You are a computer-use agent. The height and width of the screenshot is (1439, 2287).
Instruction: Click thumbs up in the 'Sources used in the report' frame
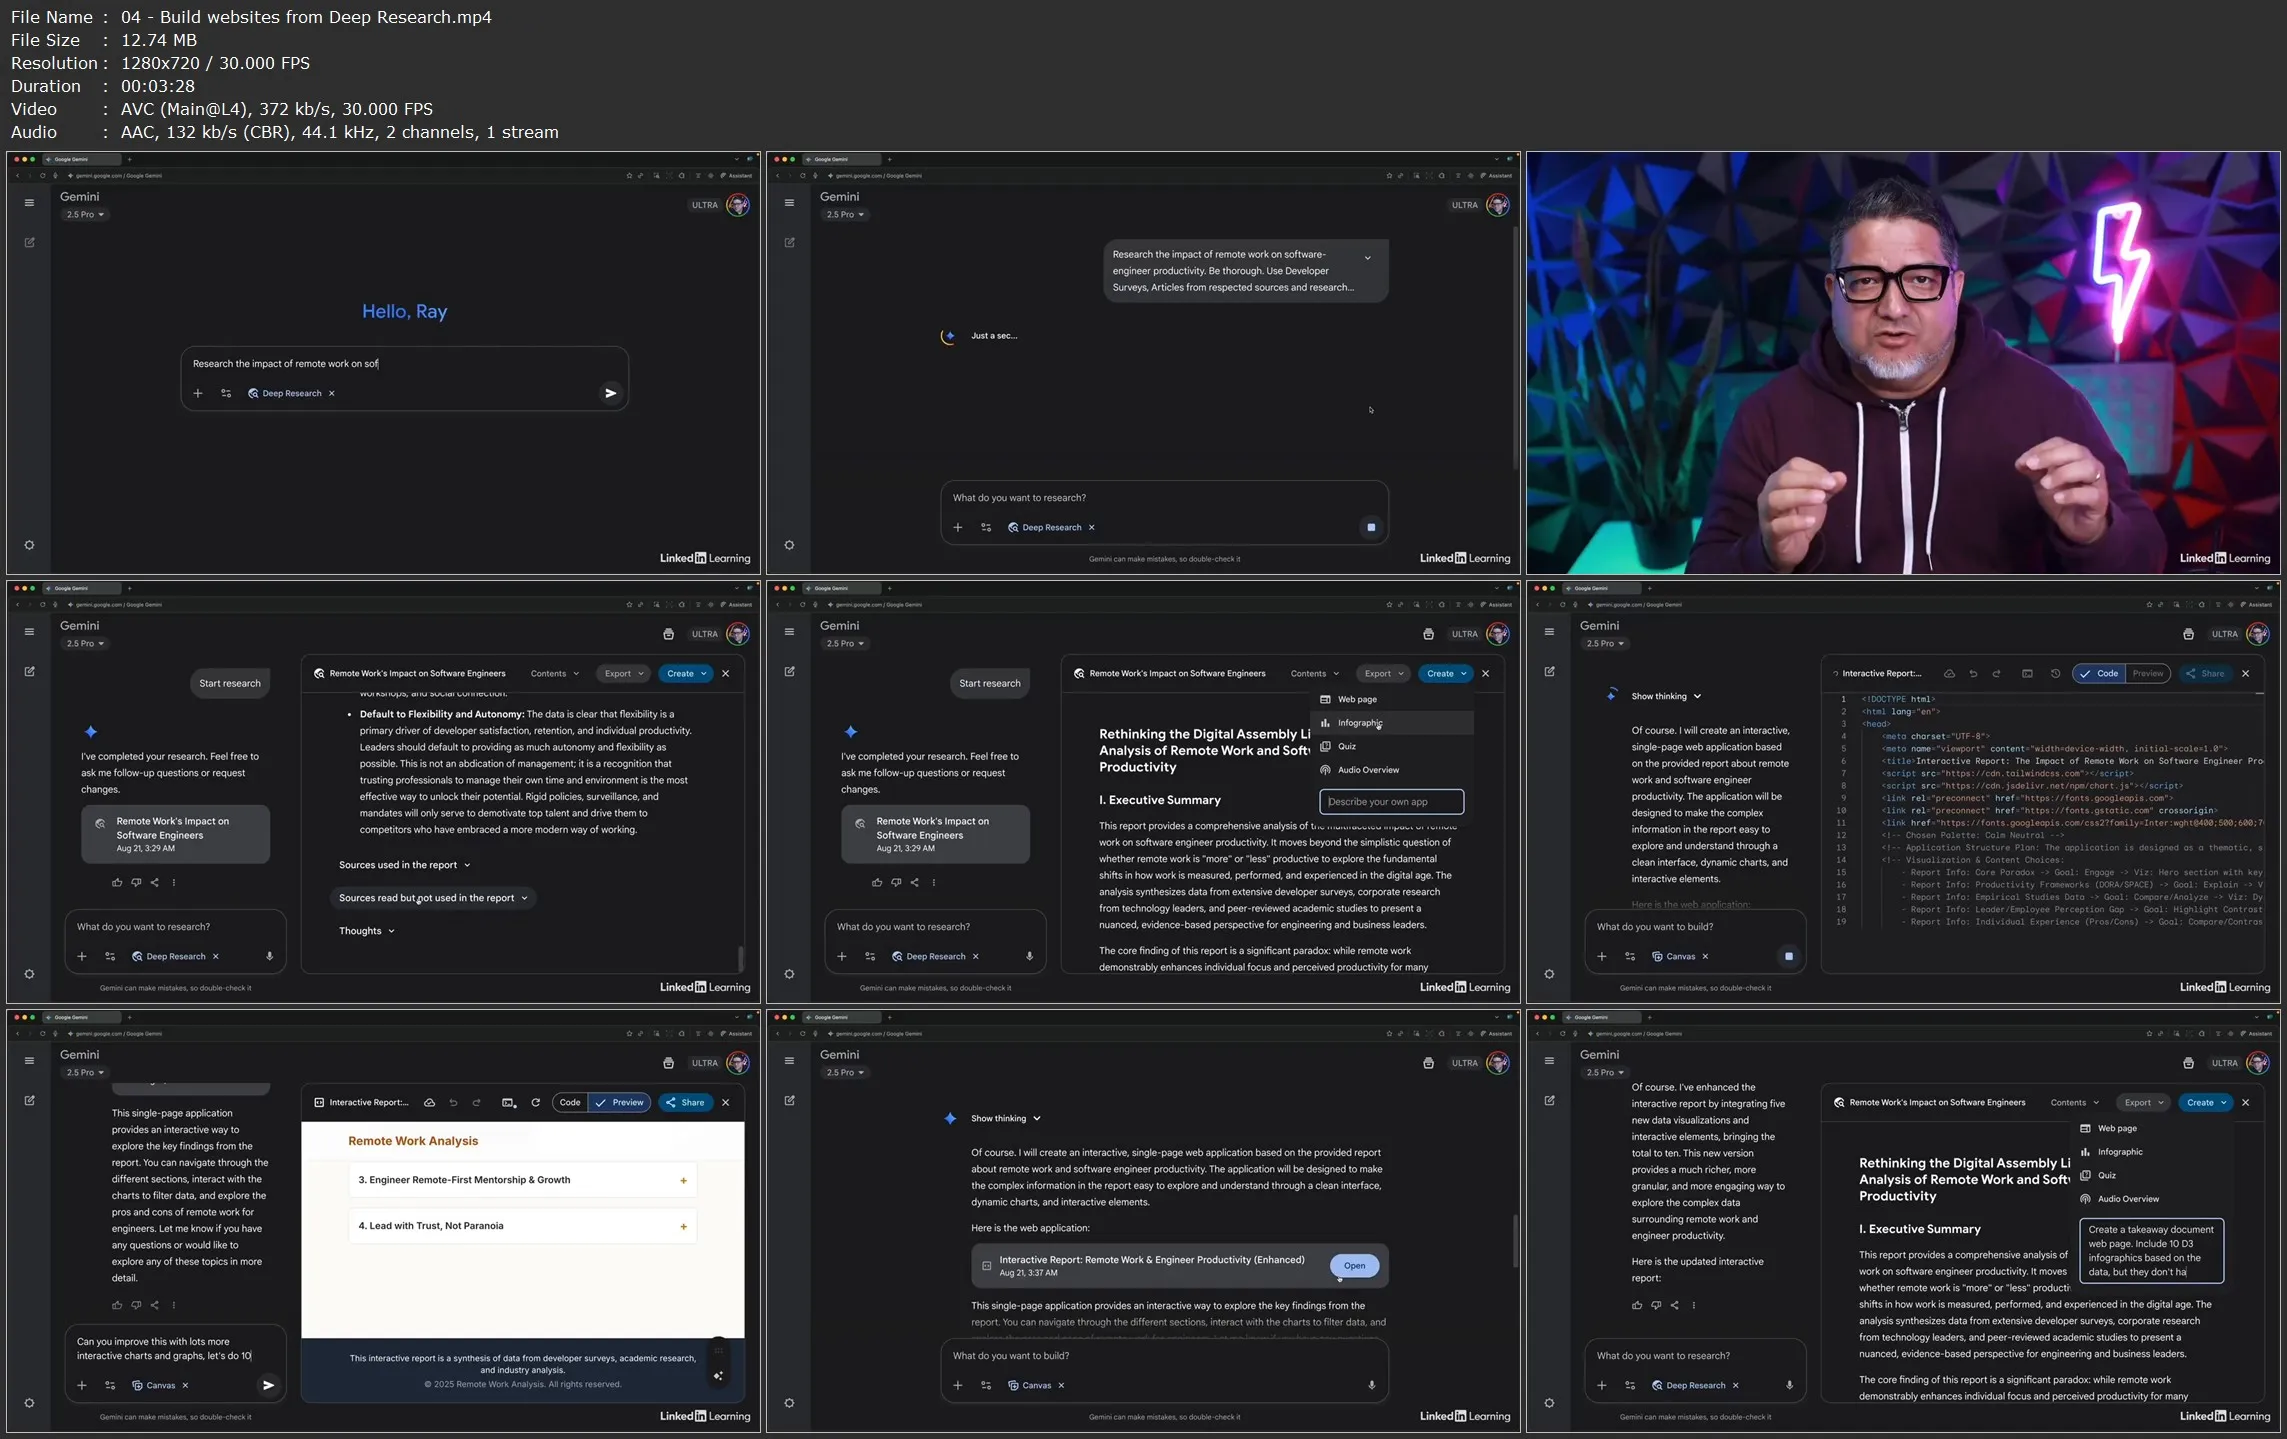point(117,882)
